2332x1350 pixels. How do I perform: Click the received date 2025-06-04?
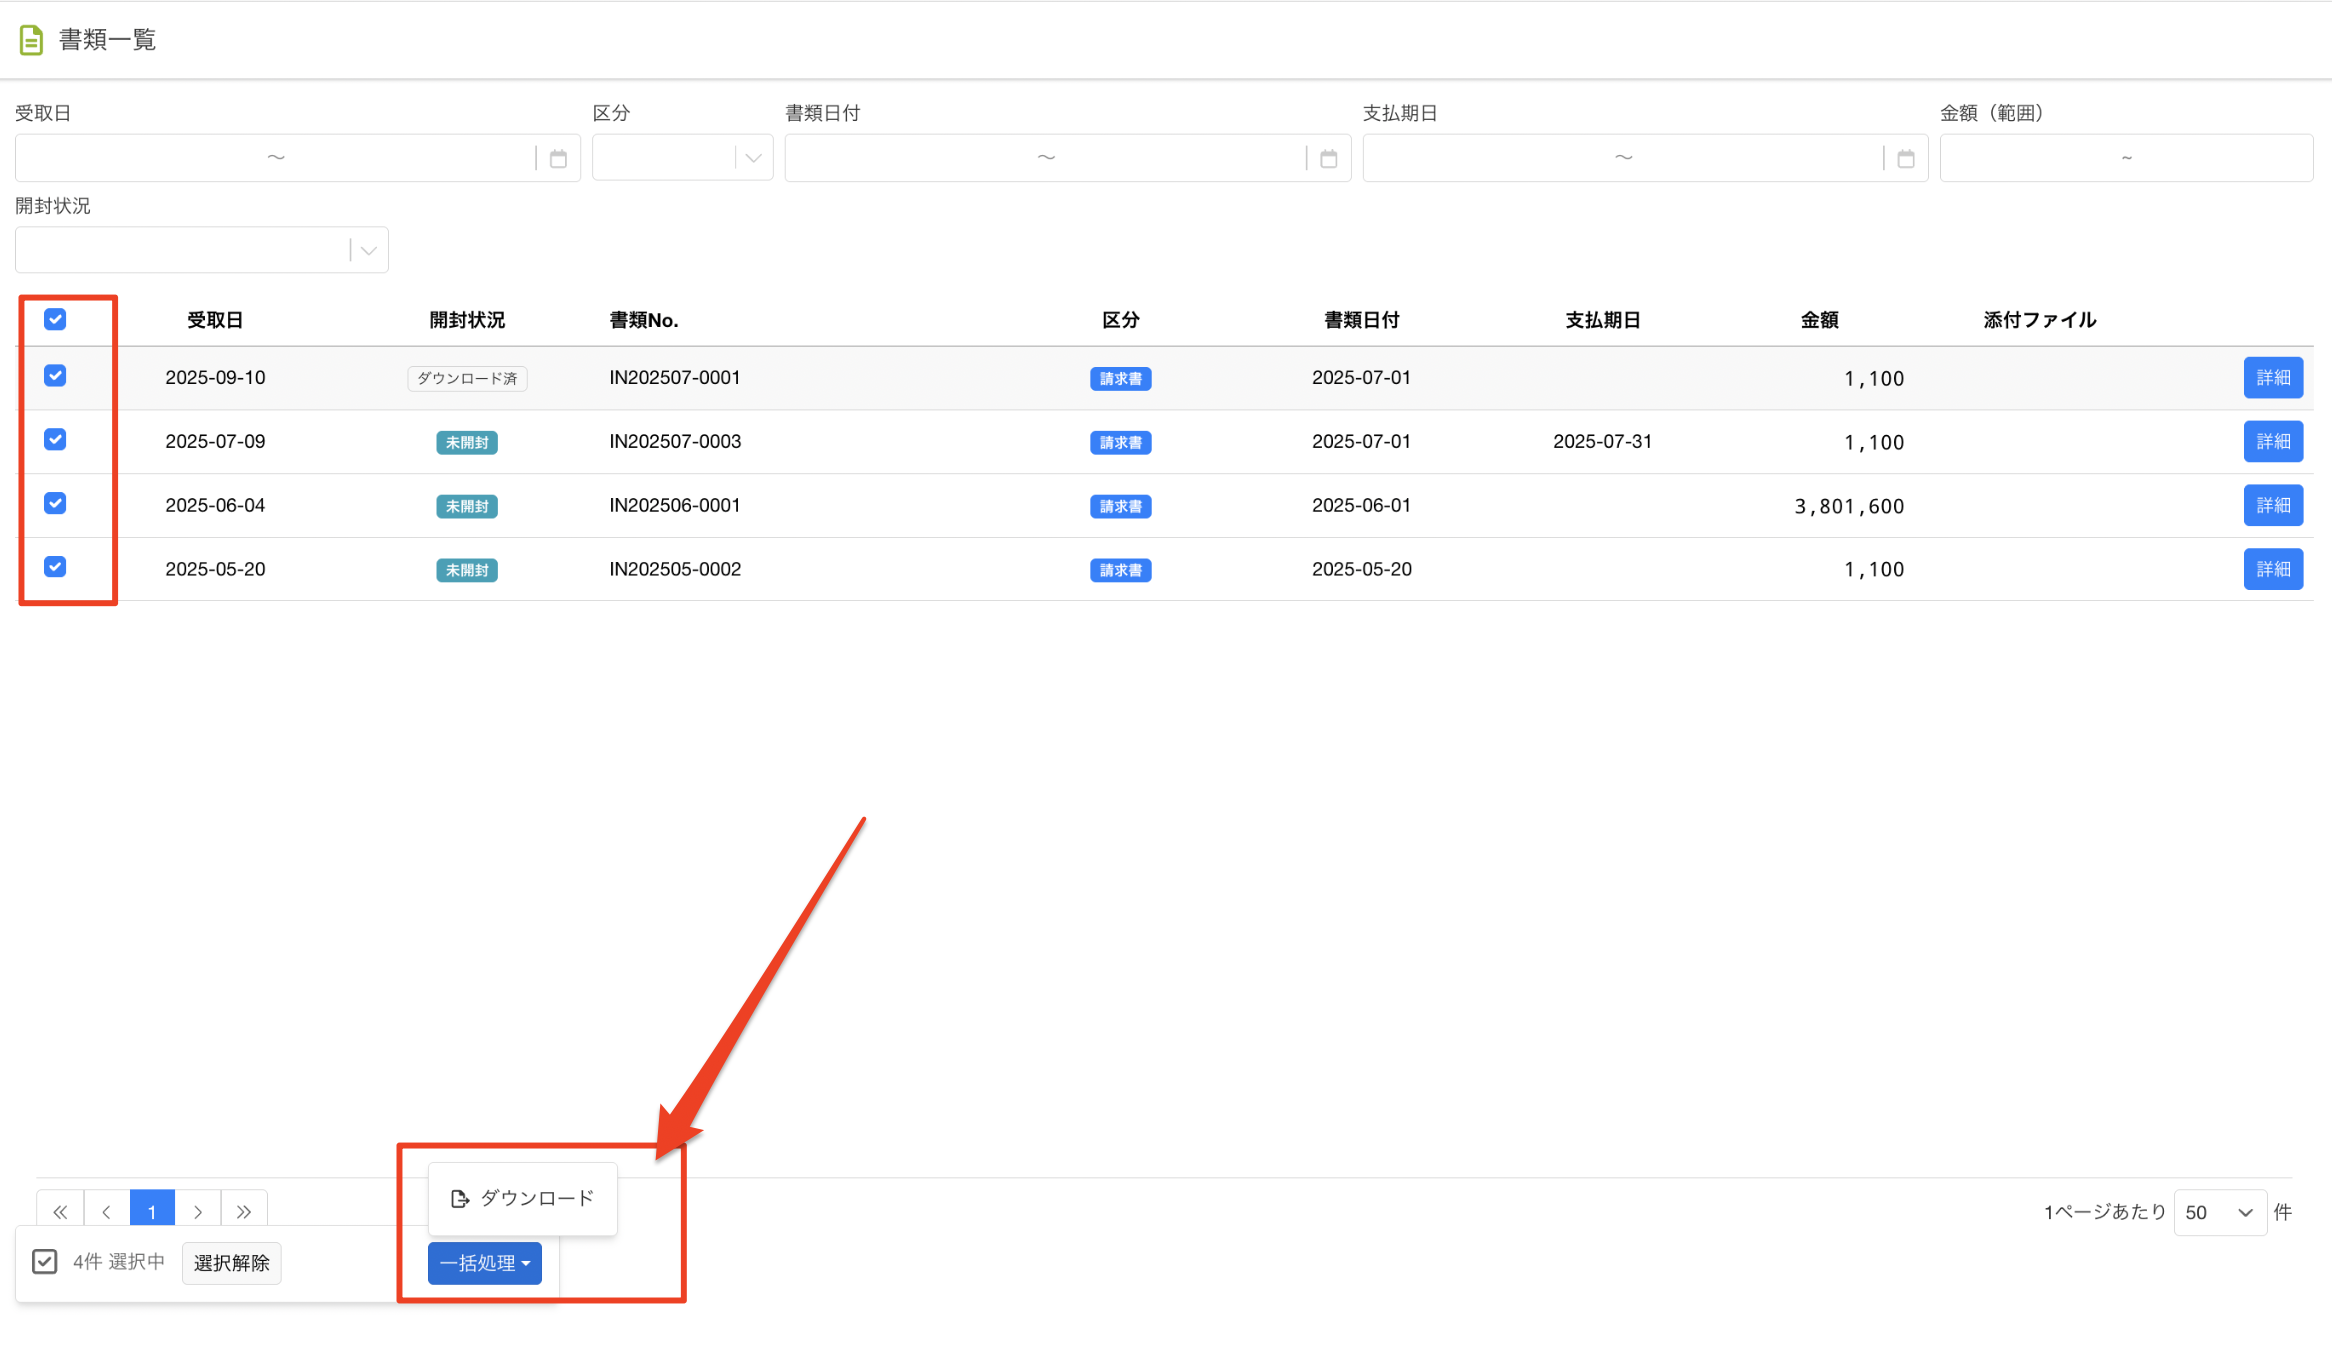tap(215, 505)
